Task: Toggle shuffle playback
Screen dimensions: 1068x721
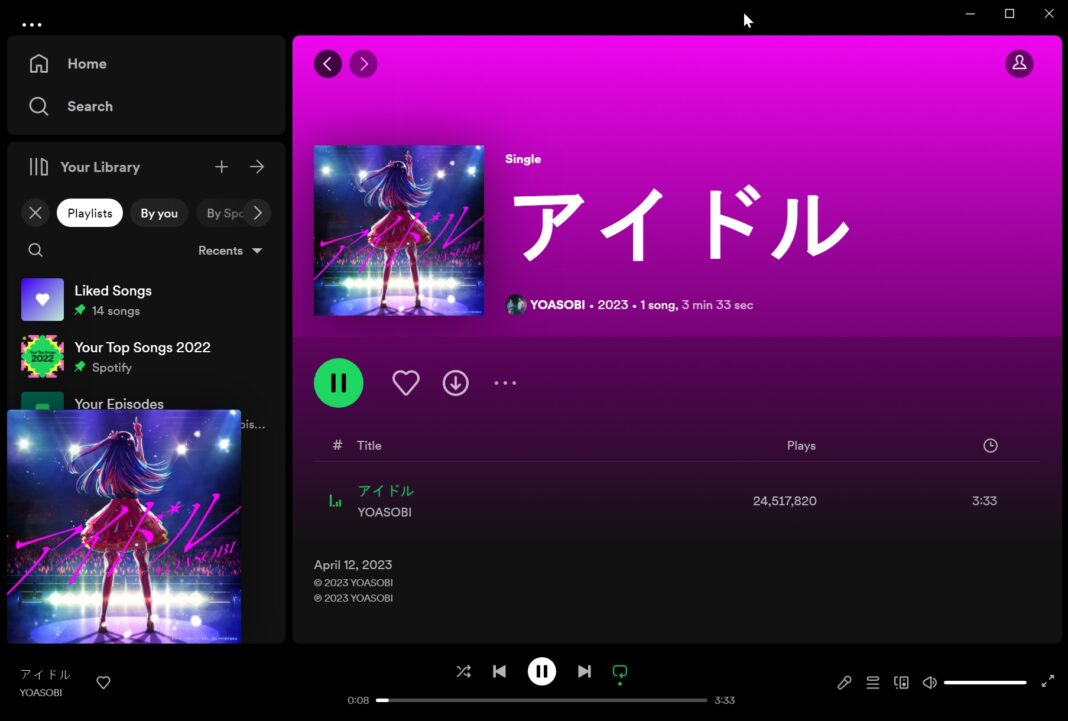Action: pyautogui.click(x=463, y=671)
